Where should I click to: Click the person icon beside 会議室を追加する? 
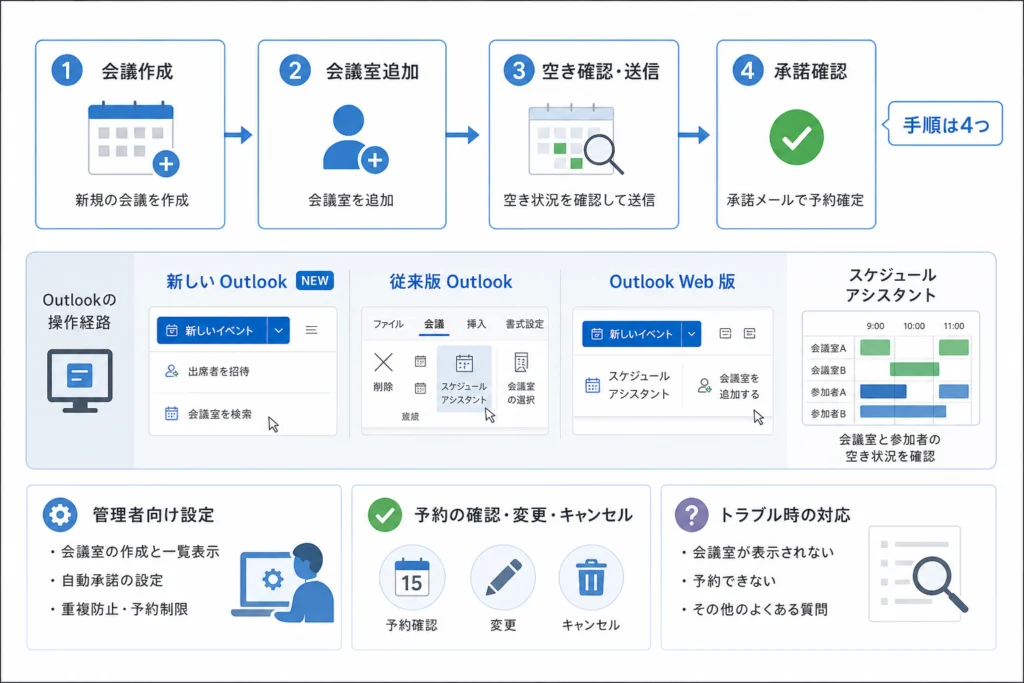point(704,385)
